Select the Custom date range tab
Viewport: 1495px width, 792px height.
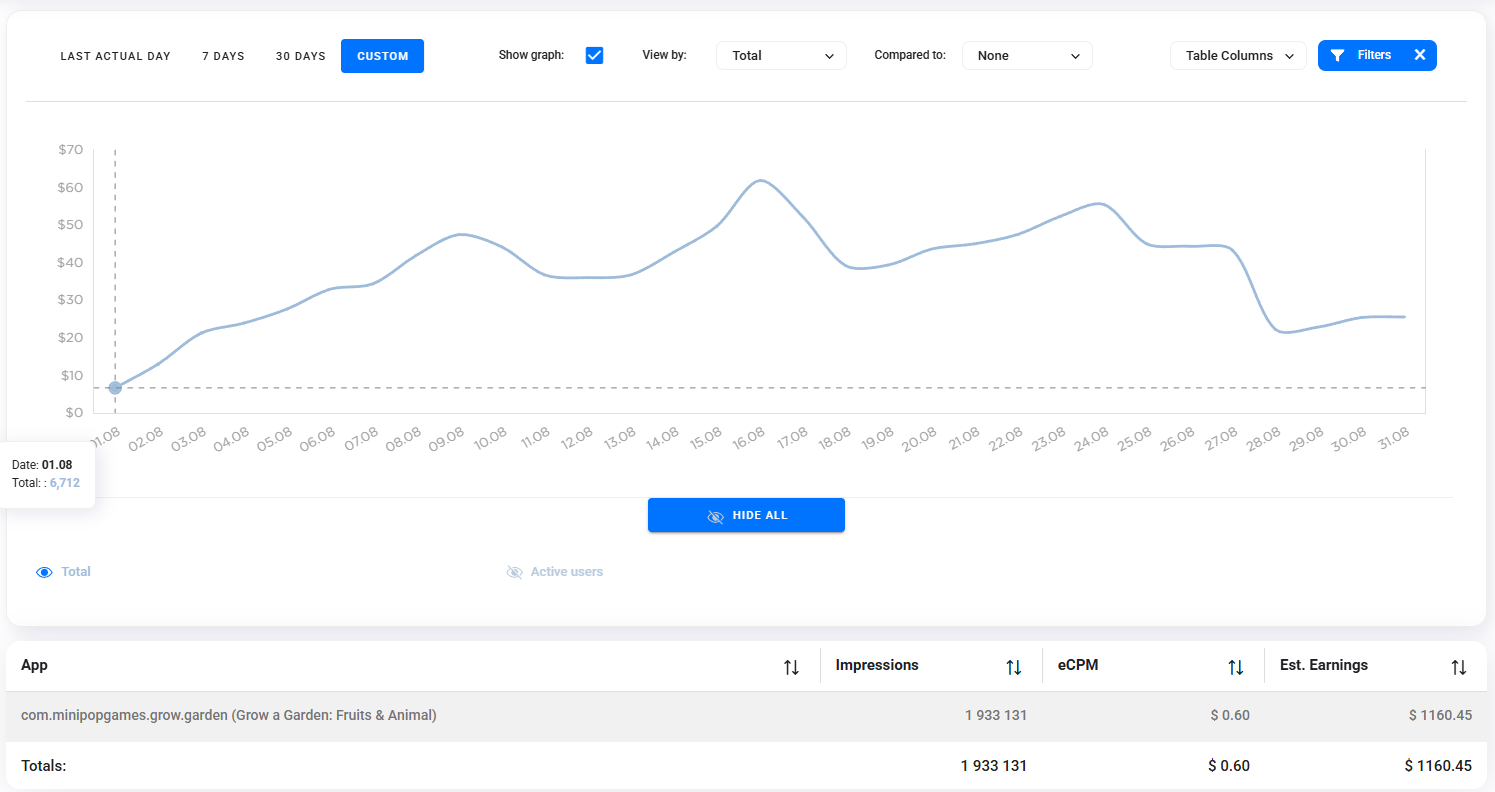(382, 56)
